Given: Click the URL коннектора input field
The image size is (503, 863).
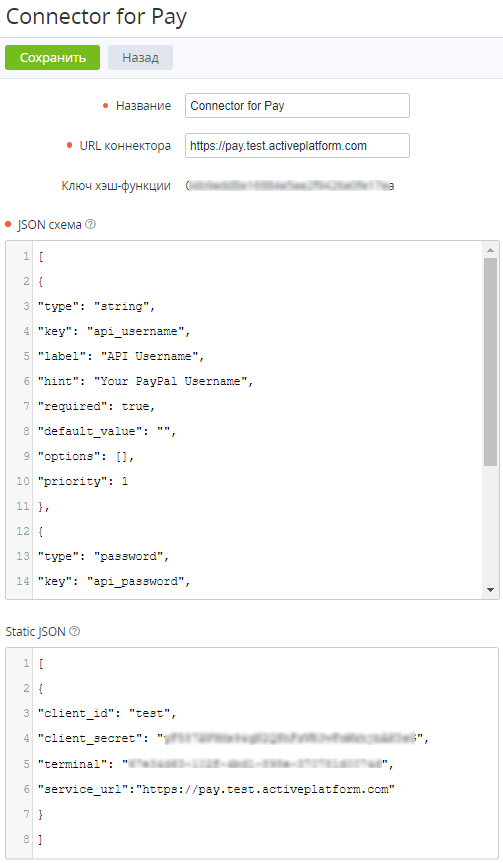Looking at the screenshot, I should pyautogui.click(x=297, y=146).
